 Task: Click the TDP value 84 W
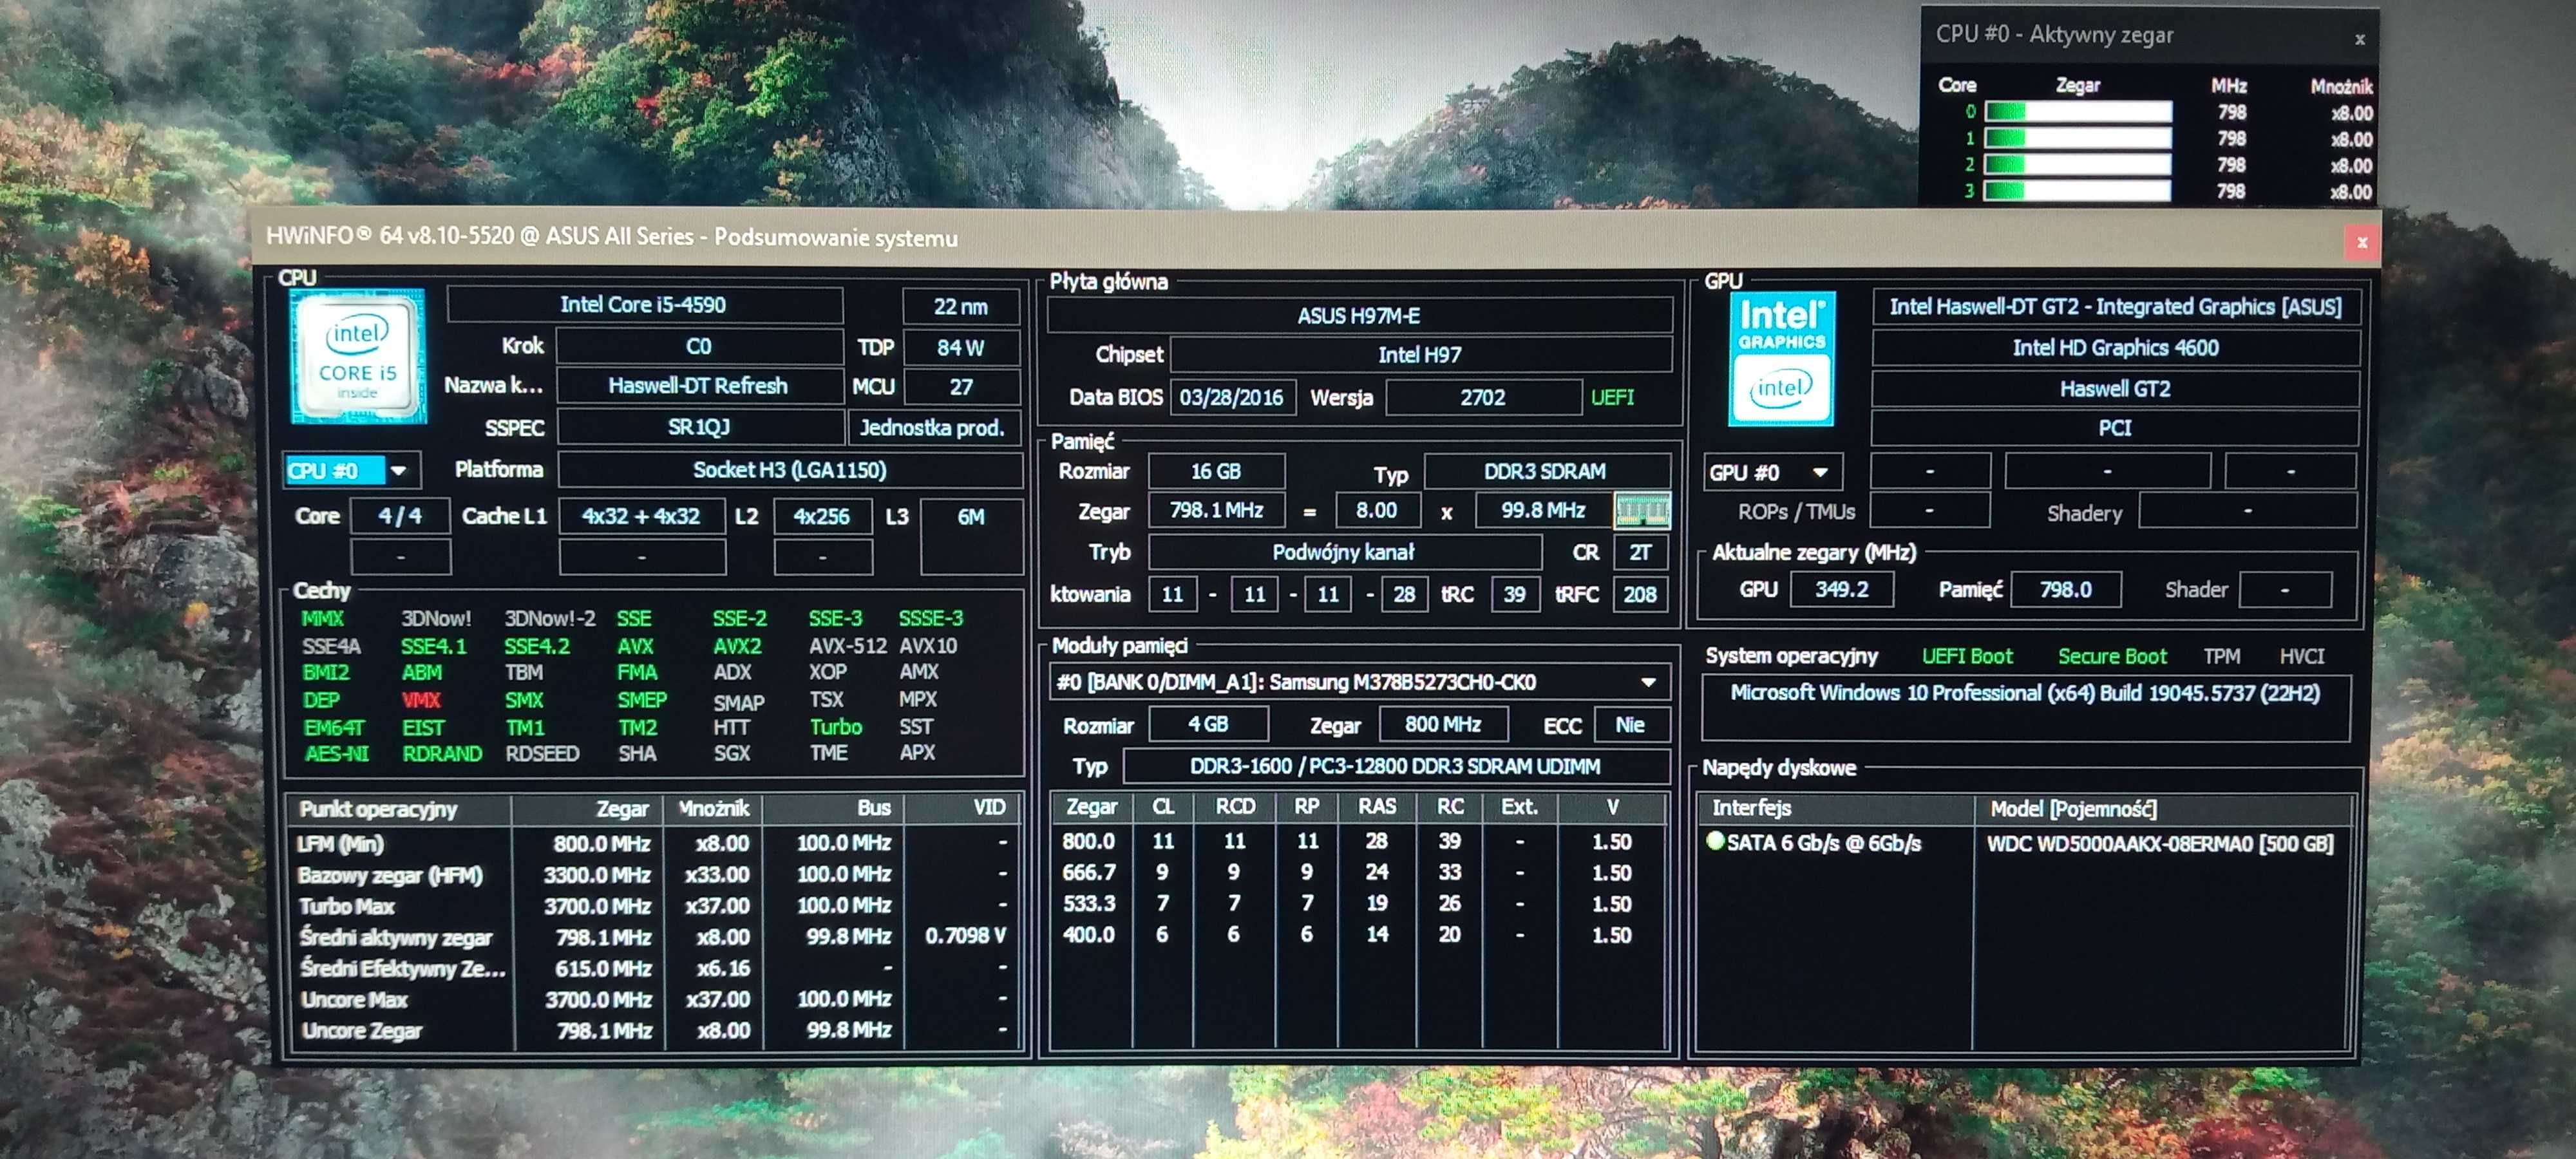(x=960, y=348)
